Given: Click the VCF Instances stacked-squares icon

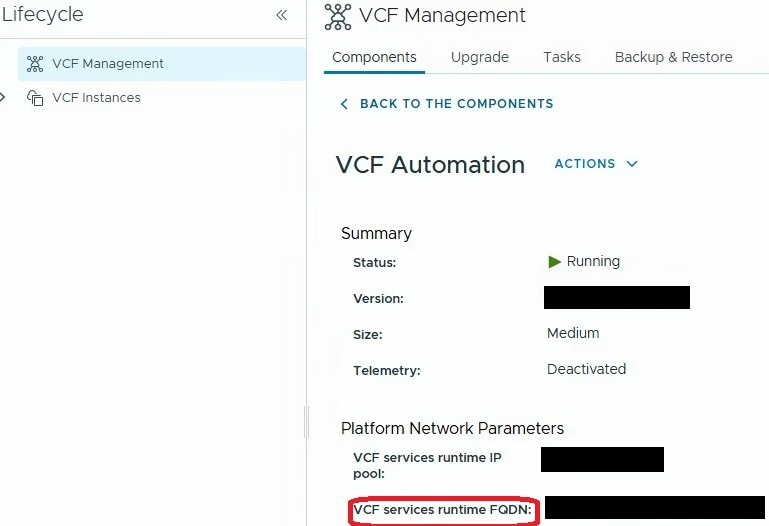Looking at the screenshot, I should (35, 98).
